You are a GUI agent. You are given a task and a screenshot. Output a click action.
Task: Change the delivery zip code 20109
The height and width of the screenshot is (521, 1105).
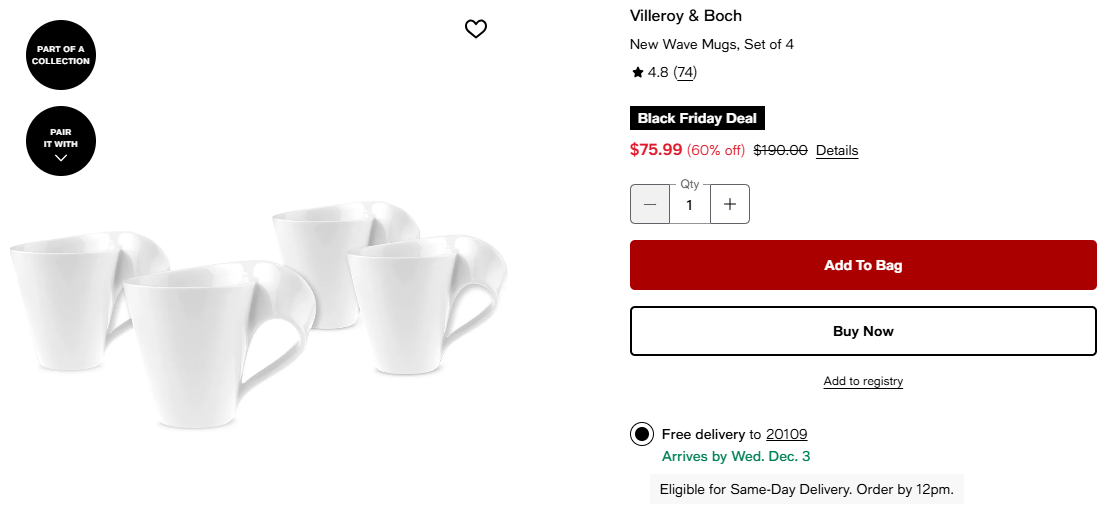click(x=786, y=434)
